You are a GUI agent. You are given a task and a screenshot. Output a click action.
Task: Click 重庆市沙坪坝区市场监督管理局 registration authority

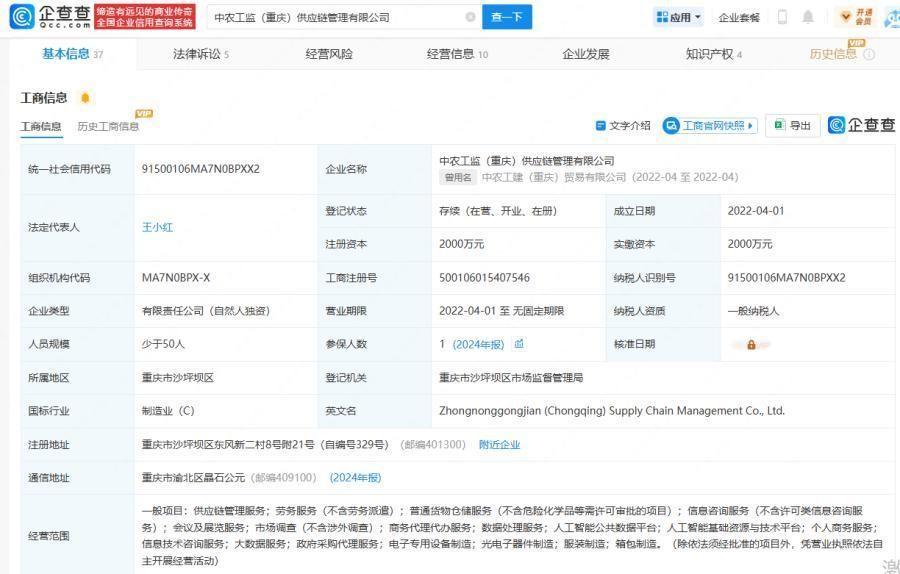(511, 378)
